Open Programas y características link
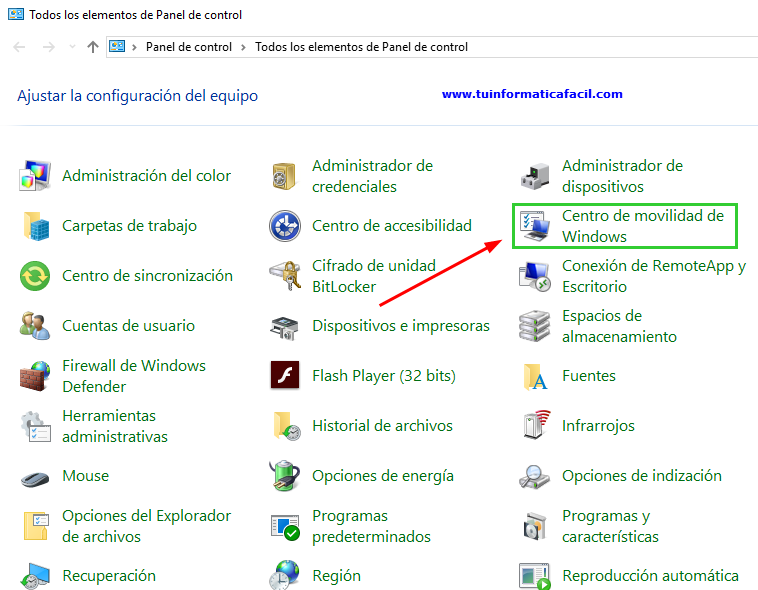Image resolution: width=758 pixels, height=590 pixels. (x=610, y=526)
